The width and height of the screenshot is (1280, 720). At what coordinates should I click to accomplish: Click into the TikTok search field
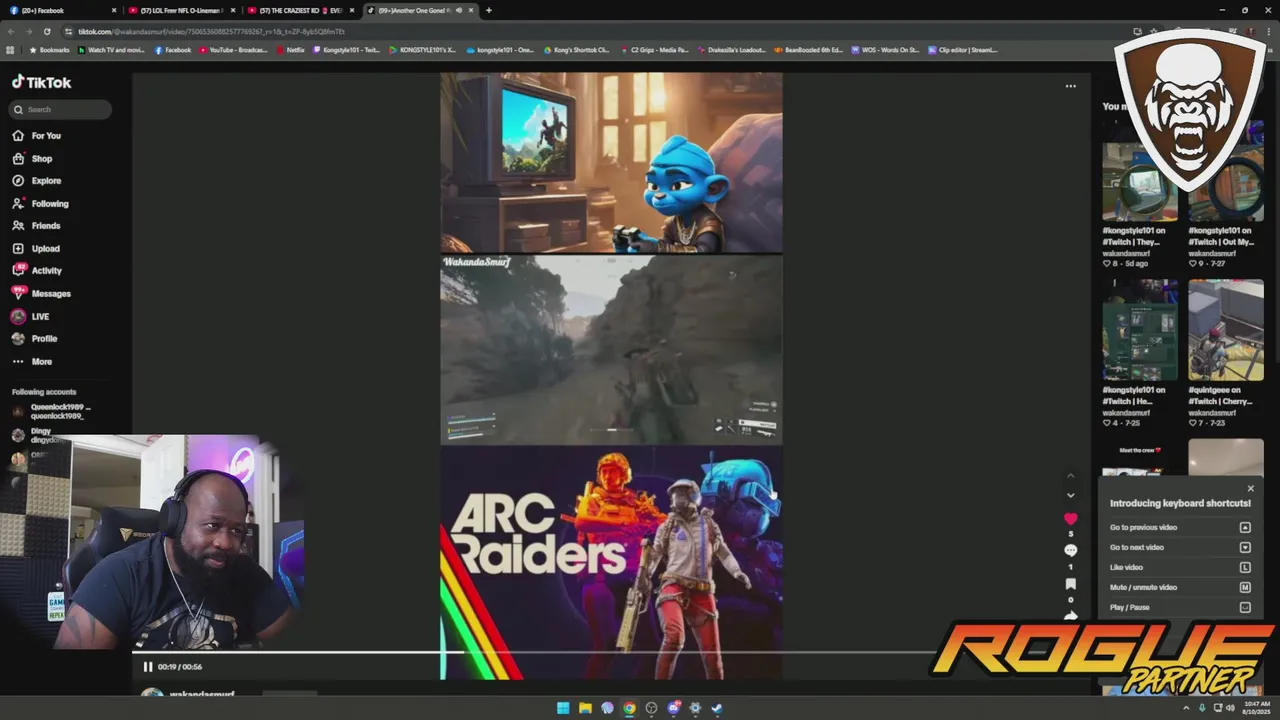[x=61, y=109]
